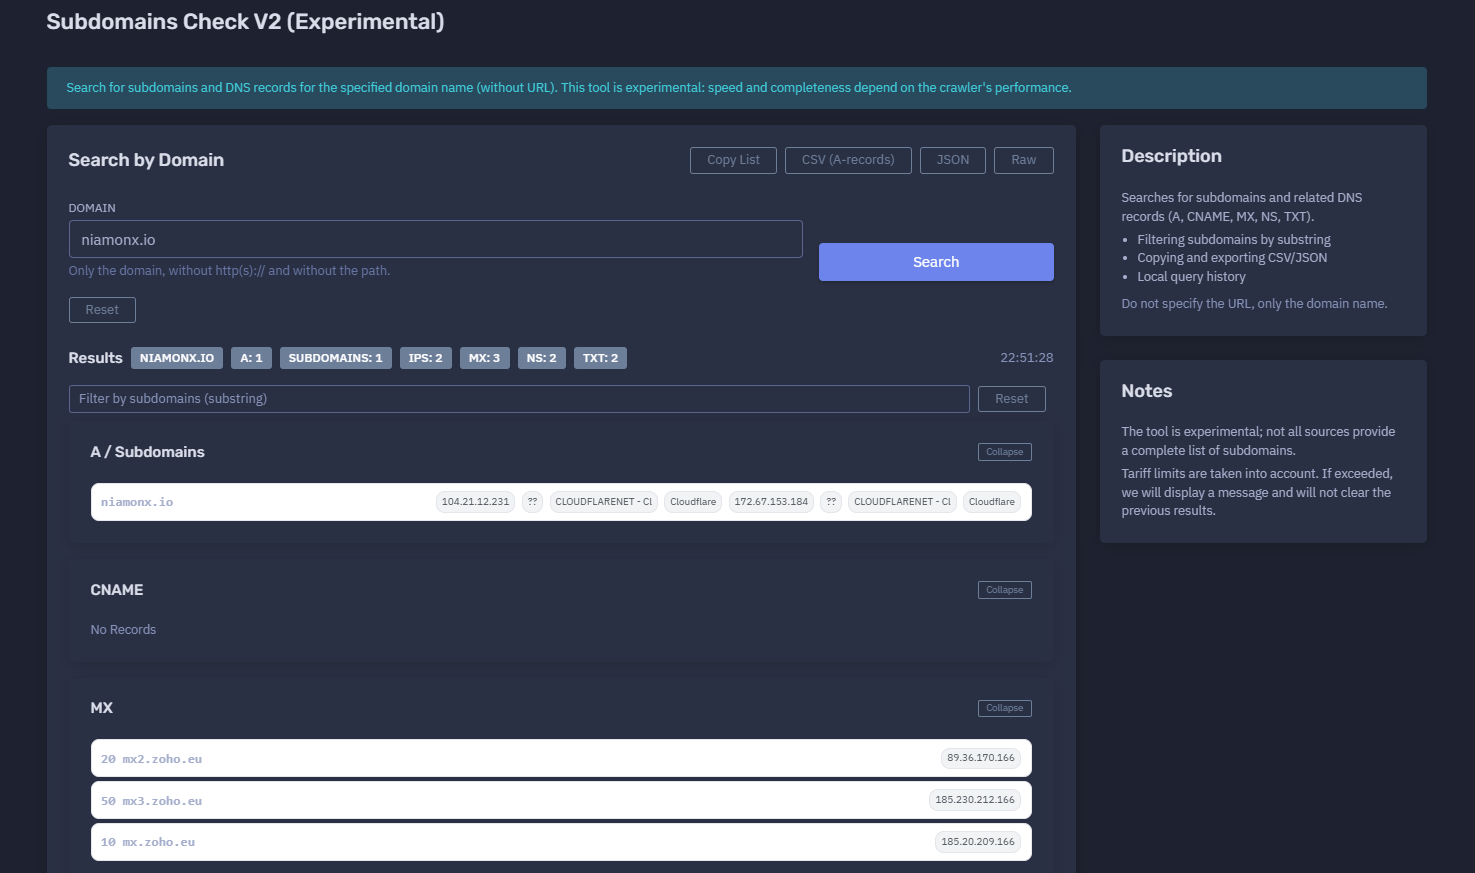Screen dimensions: 1475x873
Task: Click IP tag 89.36.170.166
Action: point(981,758)
